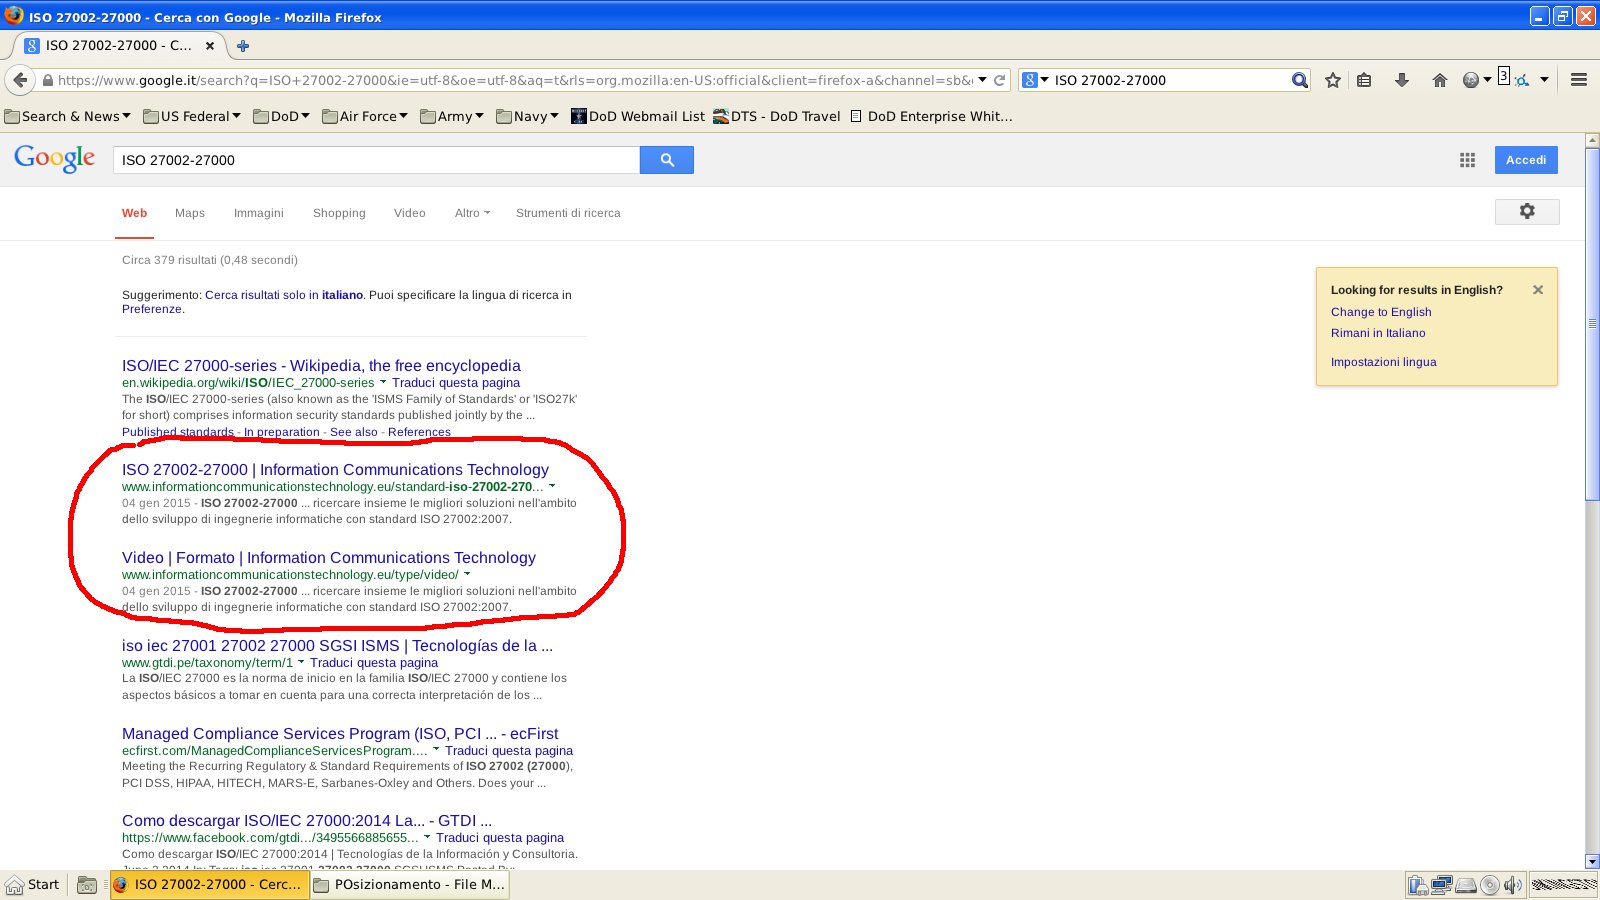
Task: Open the Downloads arrow icon
Action: pyautogui.click(x=1402, y=80)
